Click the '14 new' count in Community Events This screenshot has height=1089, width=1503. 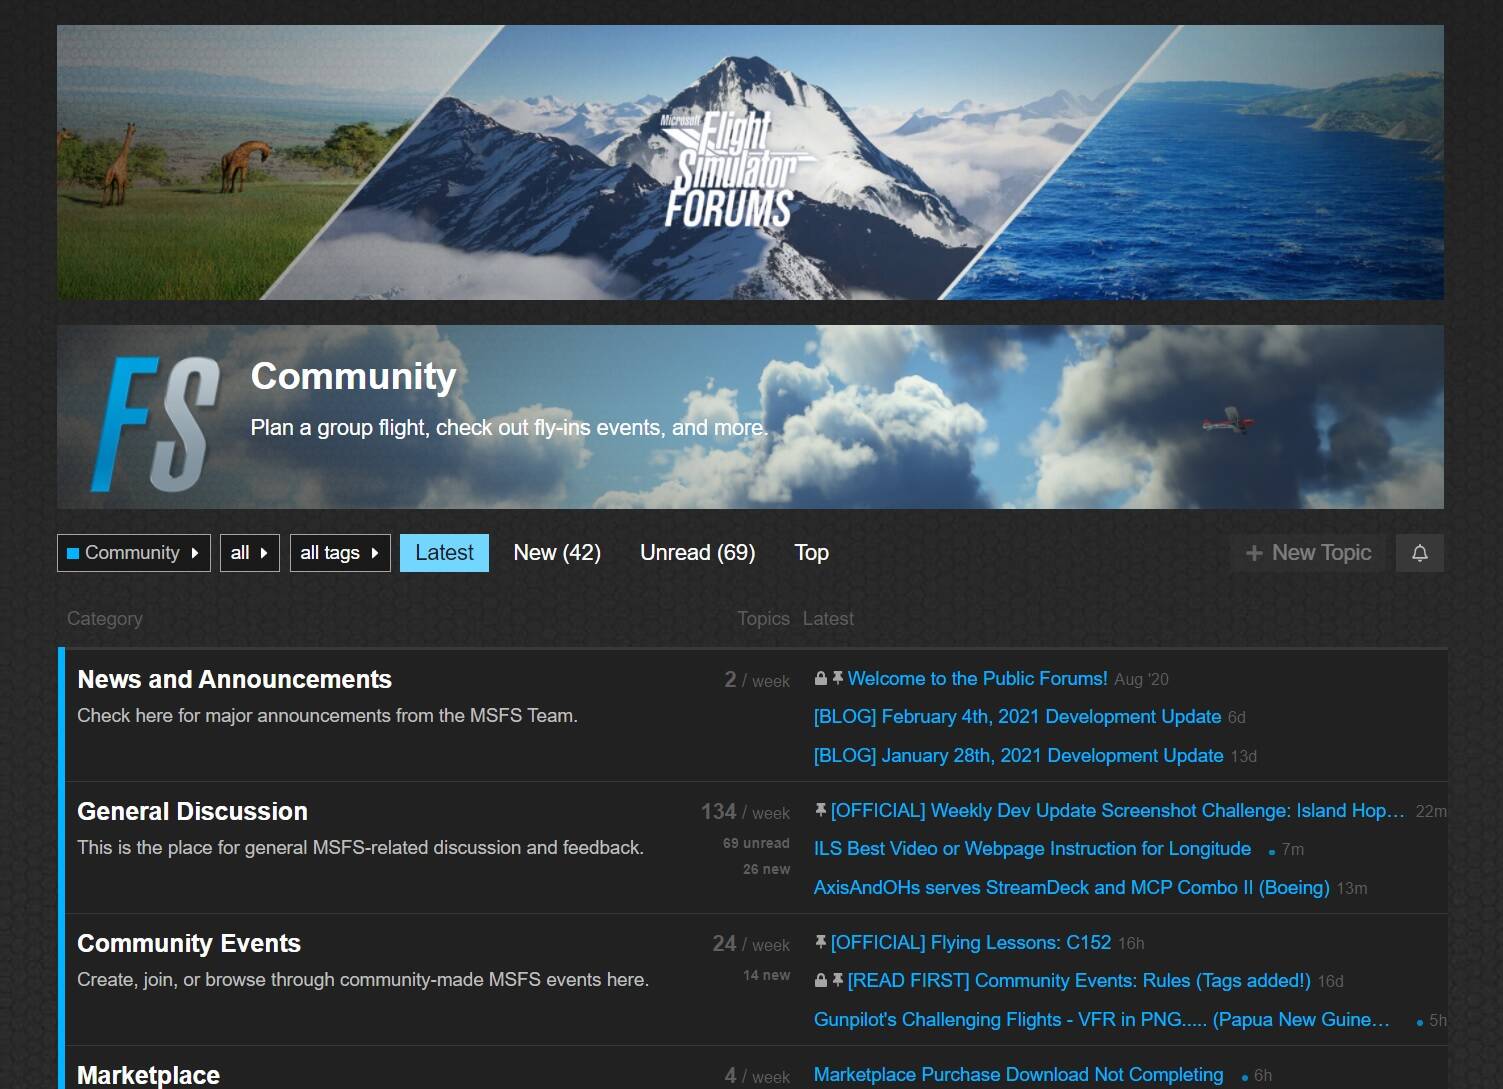coord(766,975)
